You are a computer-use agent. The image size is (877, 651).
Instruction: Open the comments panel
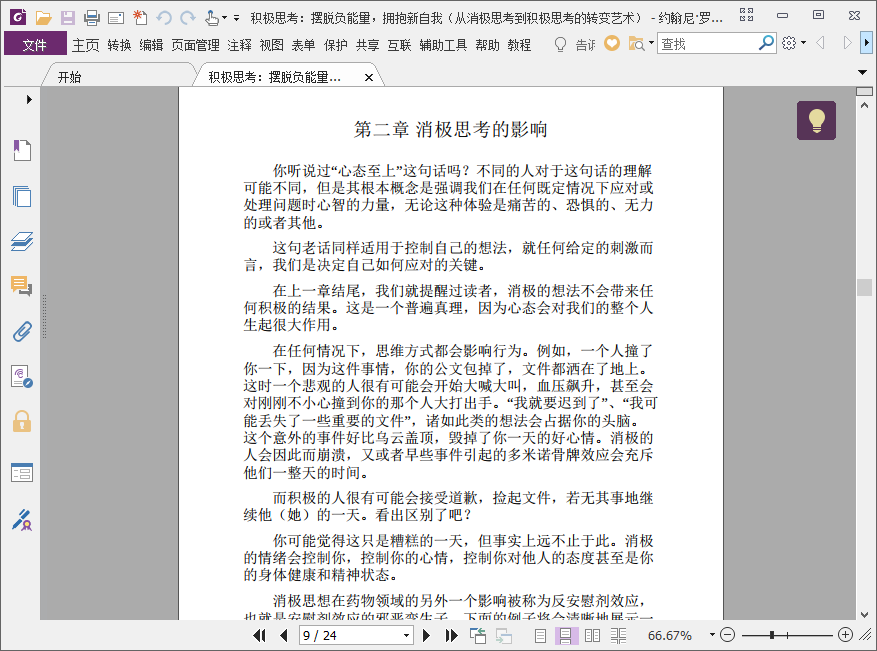[x=22, y=286]
